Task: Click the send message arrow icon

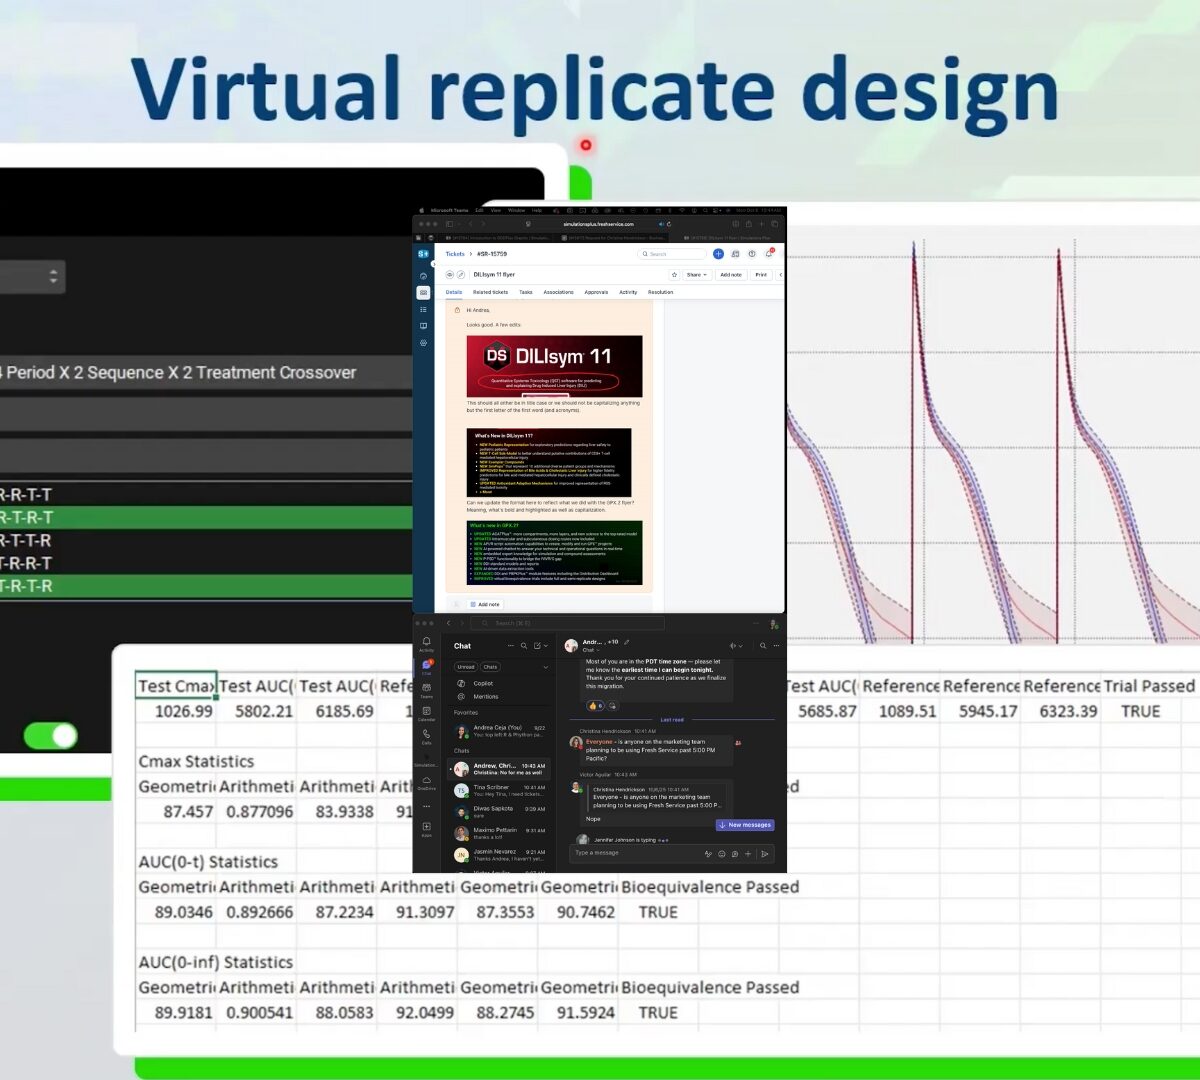Action: pyautogui.click(x=764, y=854)
